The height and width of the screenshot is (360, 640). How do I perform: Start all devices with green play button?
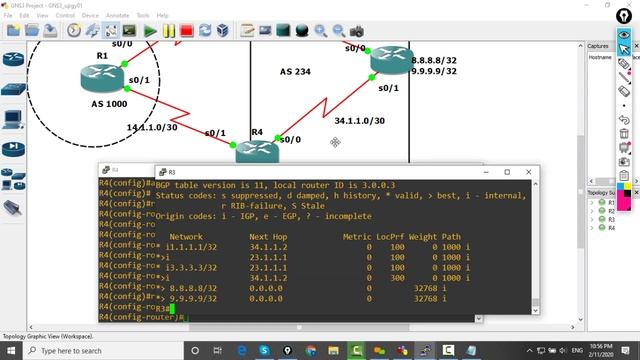[x=150, y=31]
